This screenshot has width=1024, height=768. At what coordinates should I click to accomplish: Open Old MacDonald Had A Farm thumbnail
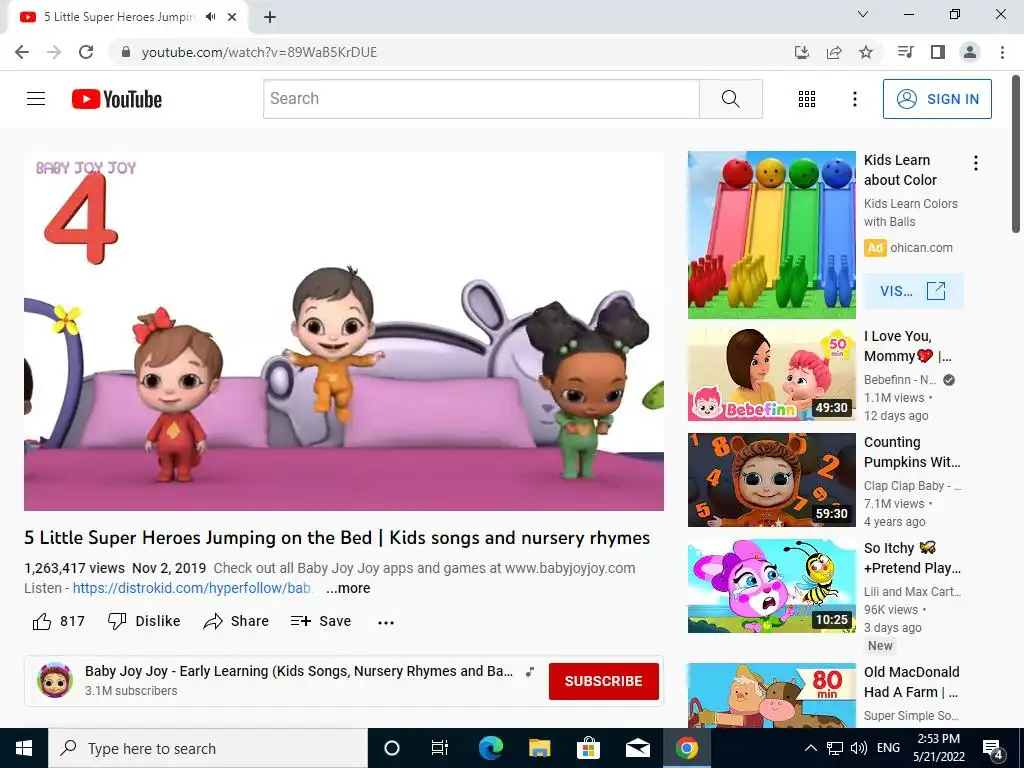point(771,695)
